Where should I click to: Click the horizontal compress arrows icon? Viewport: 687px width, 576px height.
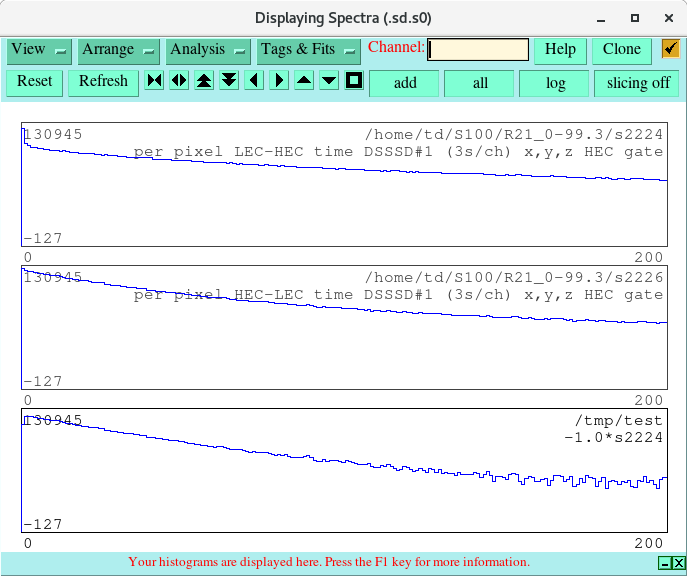click(154, 81)
